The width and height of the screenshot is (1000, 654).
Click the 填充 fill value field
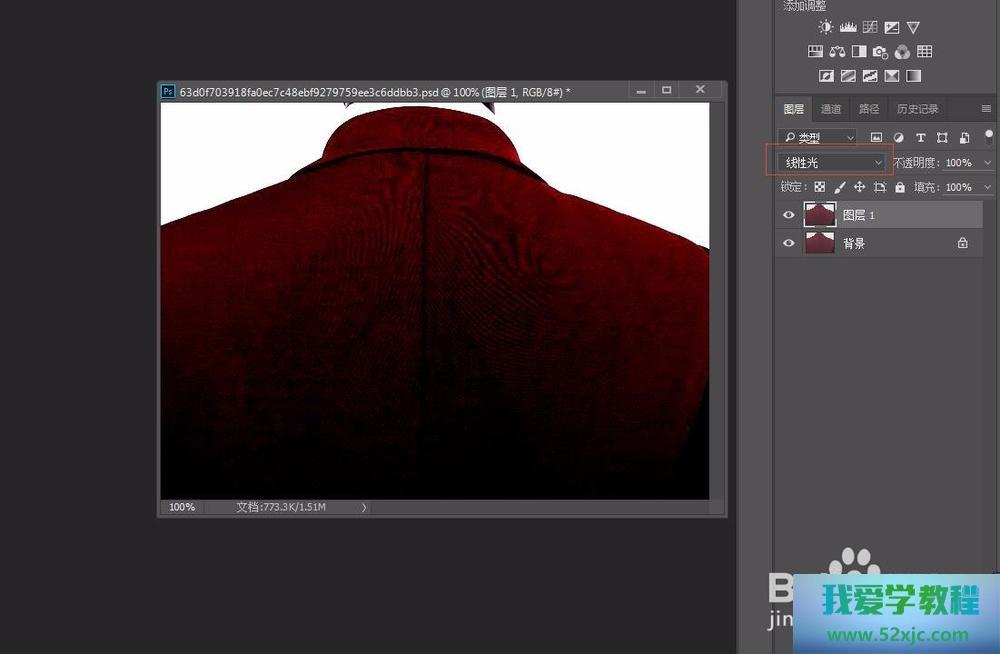(957, 187)
